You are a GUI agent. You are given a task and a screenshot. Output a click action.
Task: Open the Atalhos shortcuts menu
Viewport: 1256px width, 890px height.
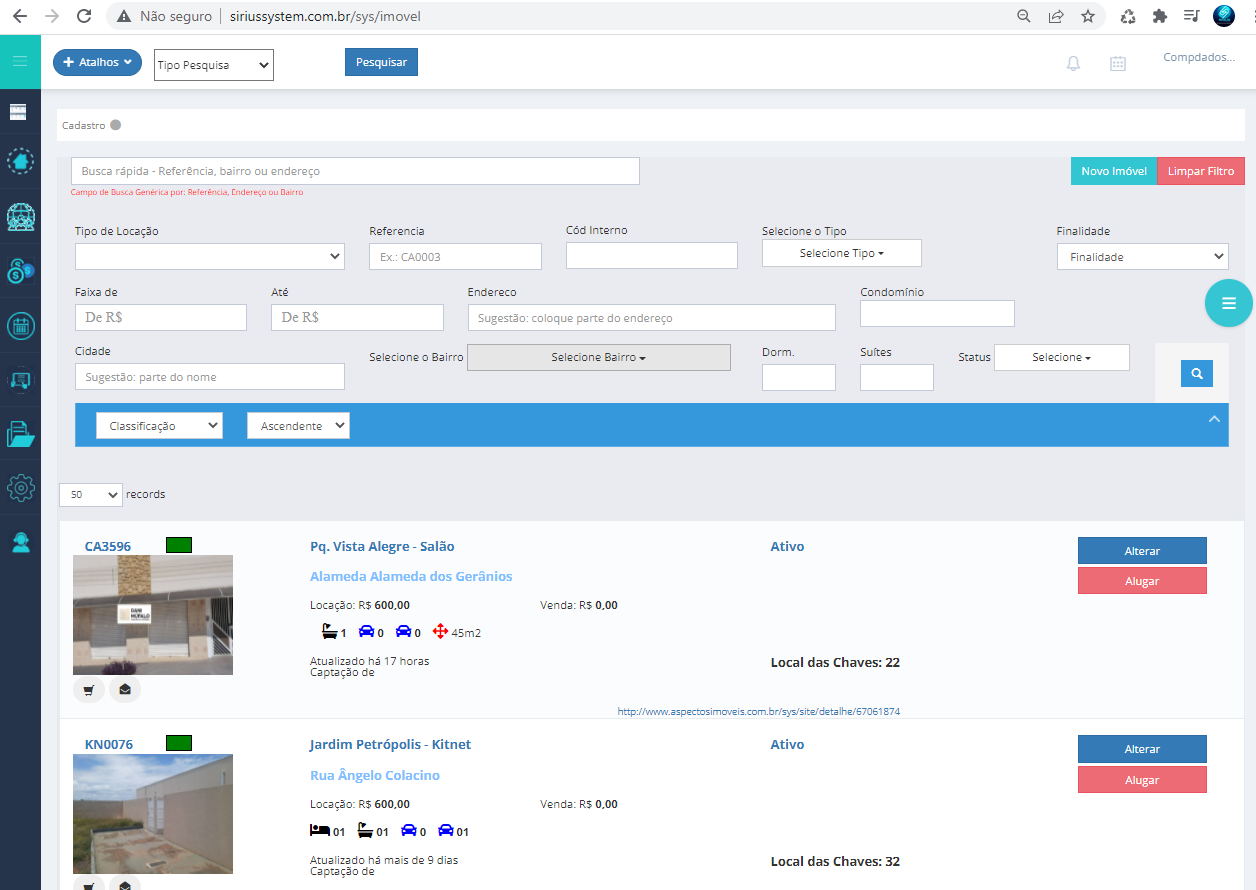(97, 62)
